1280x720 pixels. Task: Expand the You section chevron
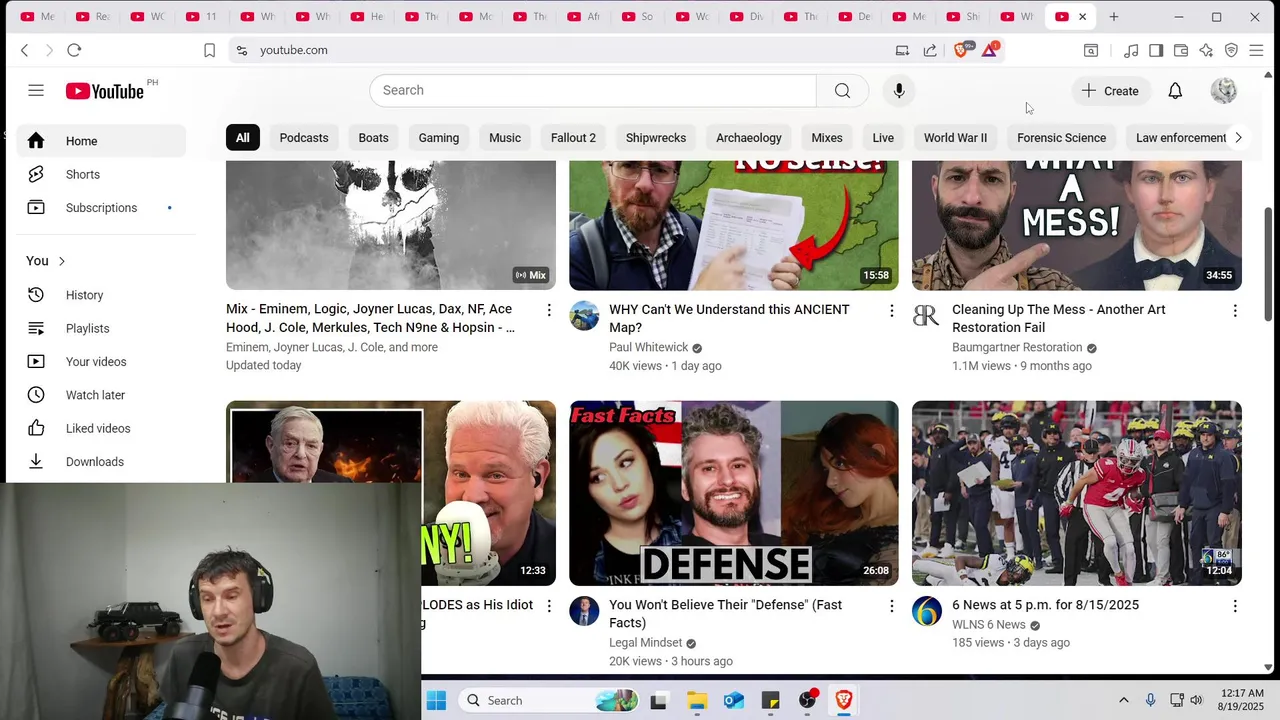61,261
